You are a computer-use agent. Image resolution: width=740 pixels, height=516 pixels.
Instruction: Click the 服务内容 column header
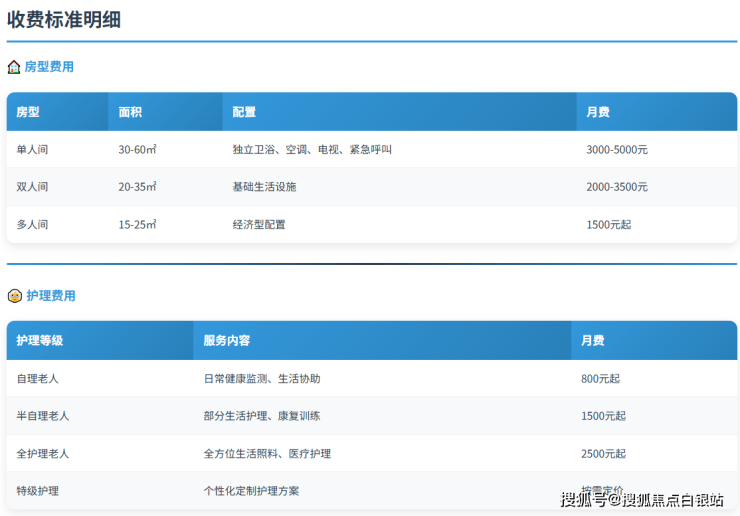[x=227, y=341]
